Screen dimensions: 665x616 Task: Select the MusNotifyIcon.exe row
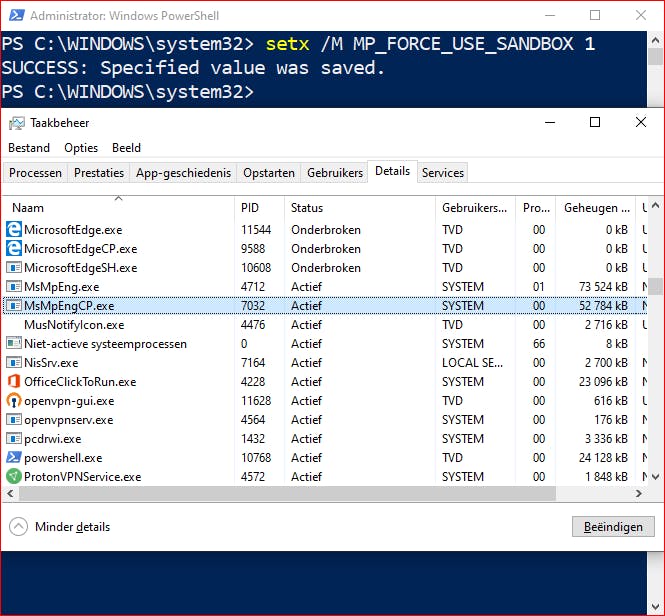tap(325, 325)
